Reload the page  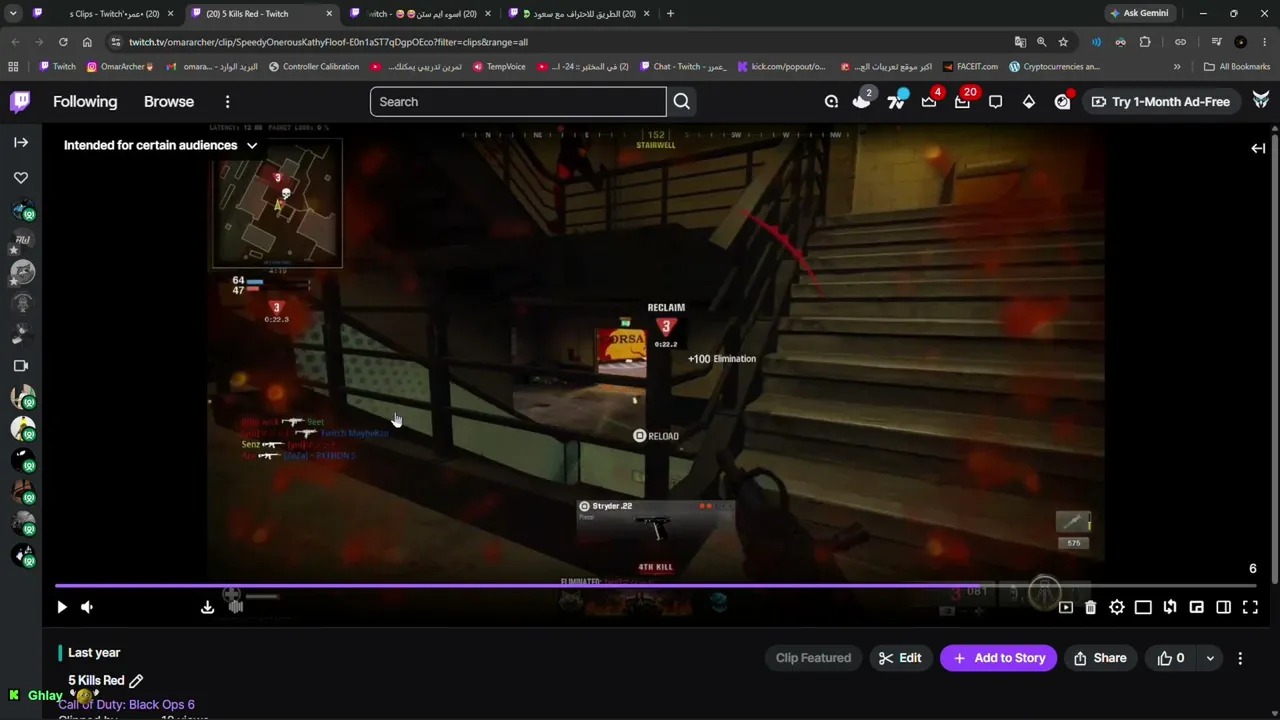click(x=63, y=42)
